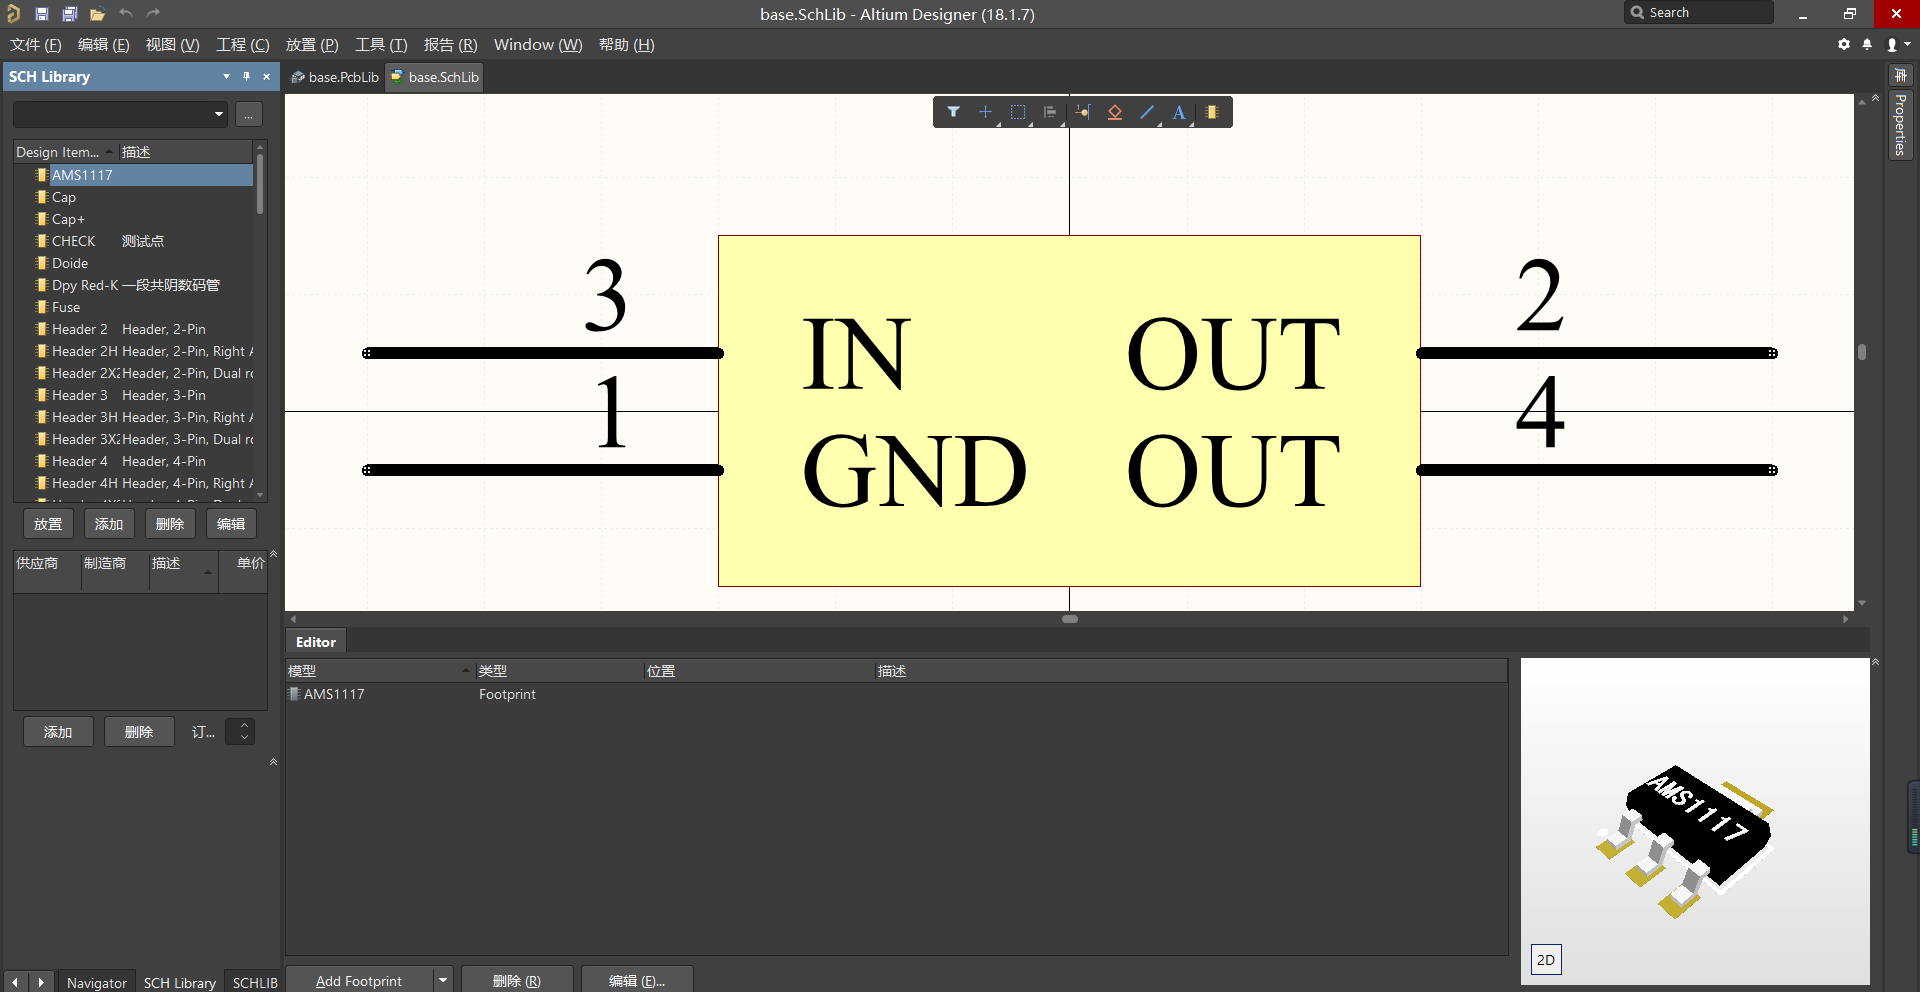Screen dimensions: 1920x992
Task: Open the user account icon
Action: [1896, 44]
